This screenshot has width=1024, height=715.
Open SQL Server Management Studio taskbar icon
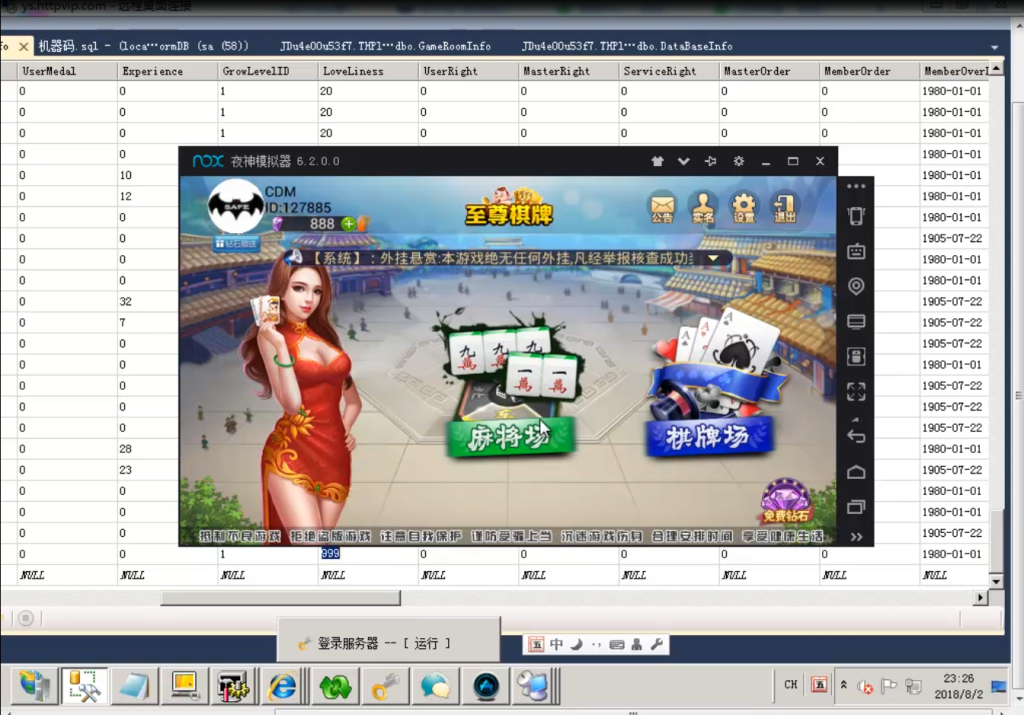(84, 686)
